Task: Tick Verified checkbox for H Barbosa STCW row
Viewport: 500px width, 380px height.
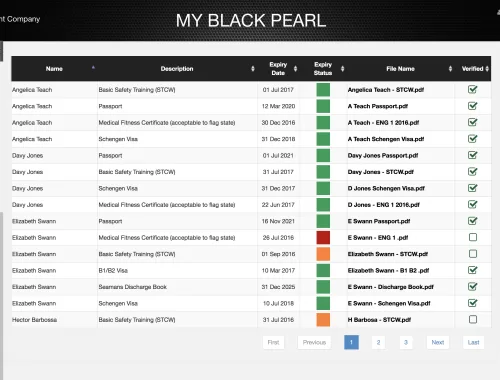Action: (x=473, y=319)
